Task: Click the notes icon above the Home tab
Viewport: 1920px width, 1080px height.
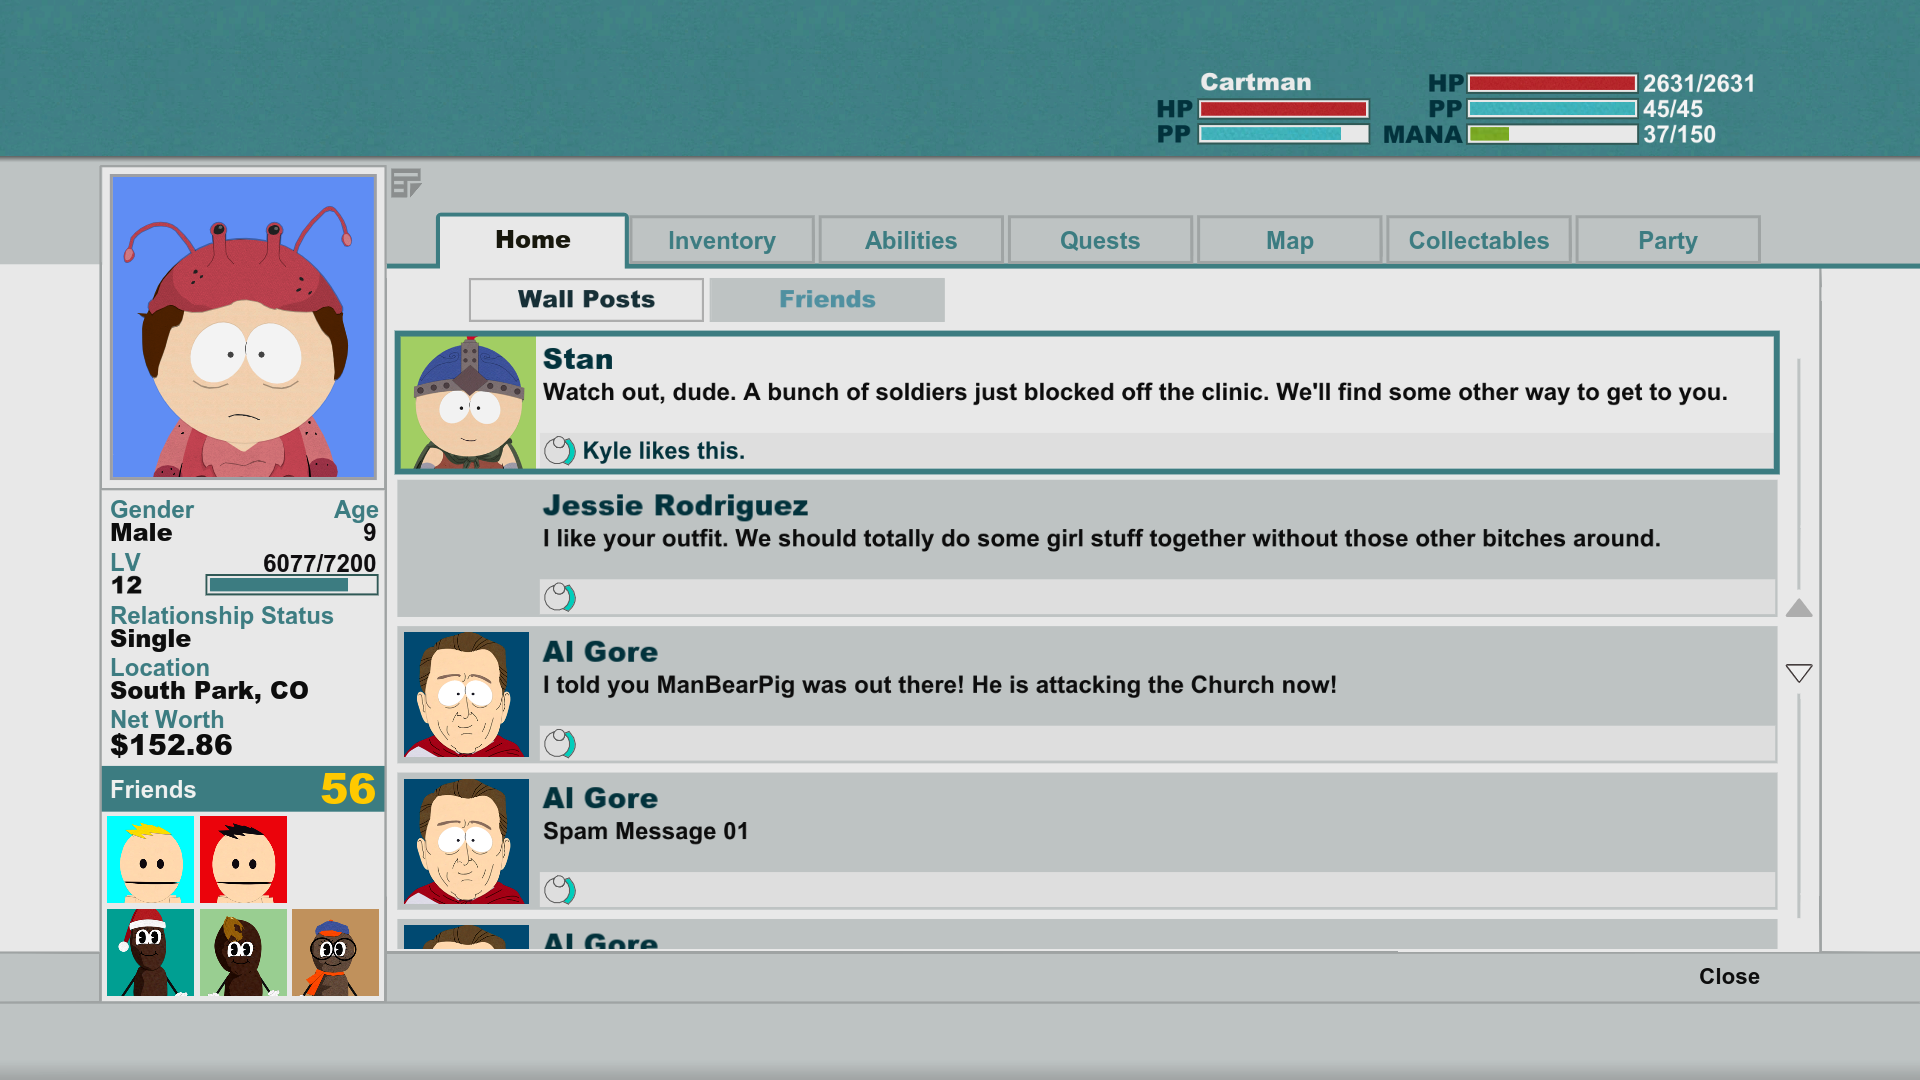Action: point(406,183)
